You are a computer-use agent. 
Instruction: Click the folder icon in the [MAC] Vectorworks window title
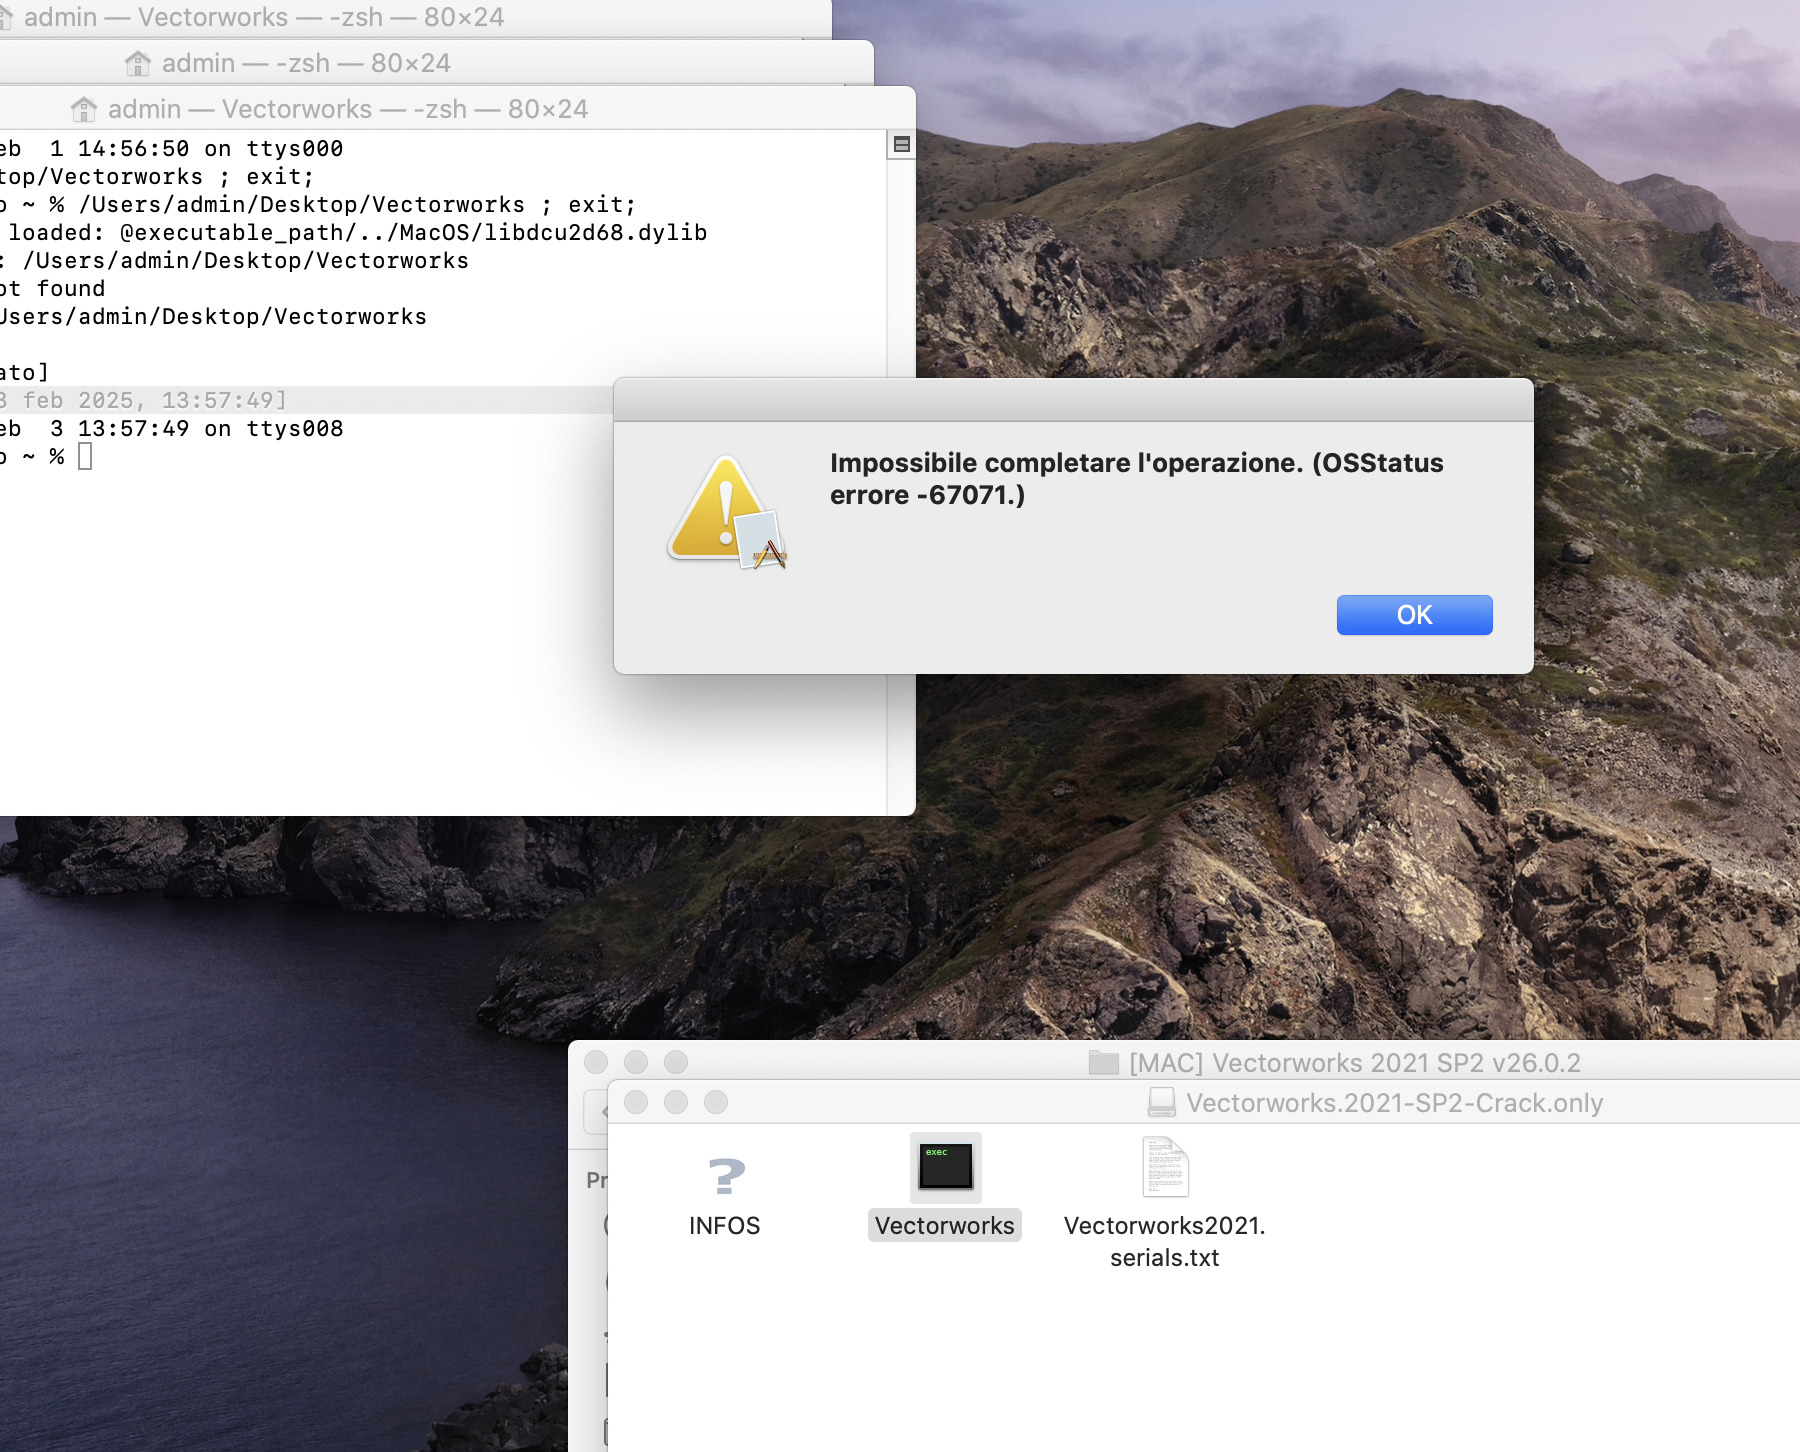pos(1103,1062)
